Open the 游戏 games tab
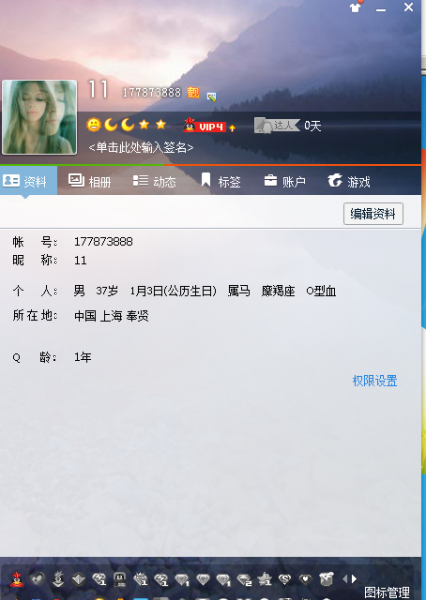Screen dimensions: 426x600 (349, 181)
